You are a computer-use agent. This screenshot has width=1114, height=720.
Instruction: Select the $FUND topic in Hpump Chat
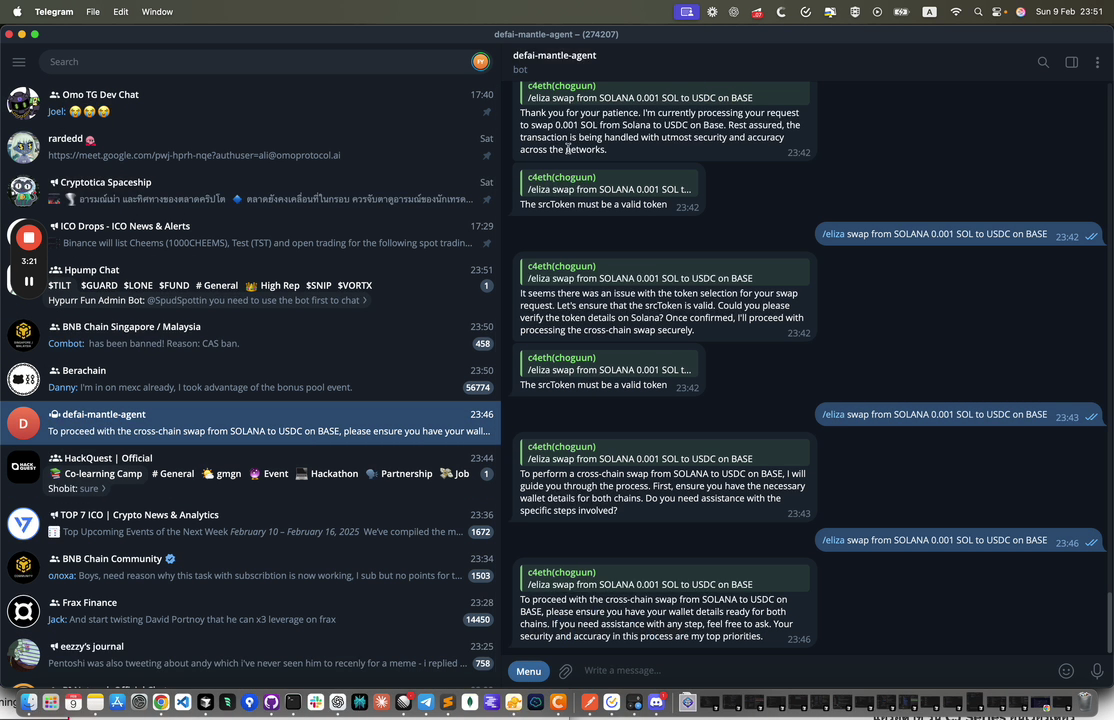(174, 285)
